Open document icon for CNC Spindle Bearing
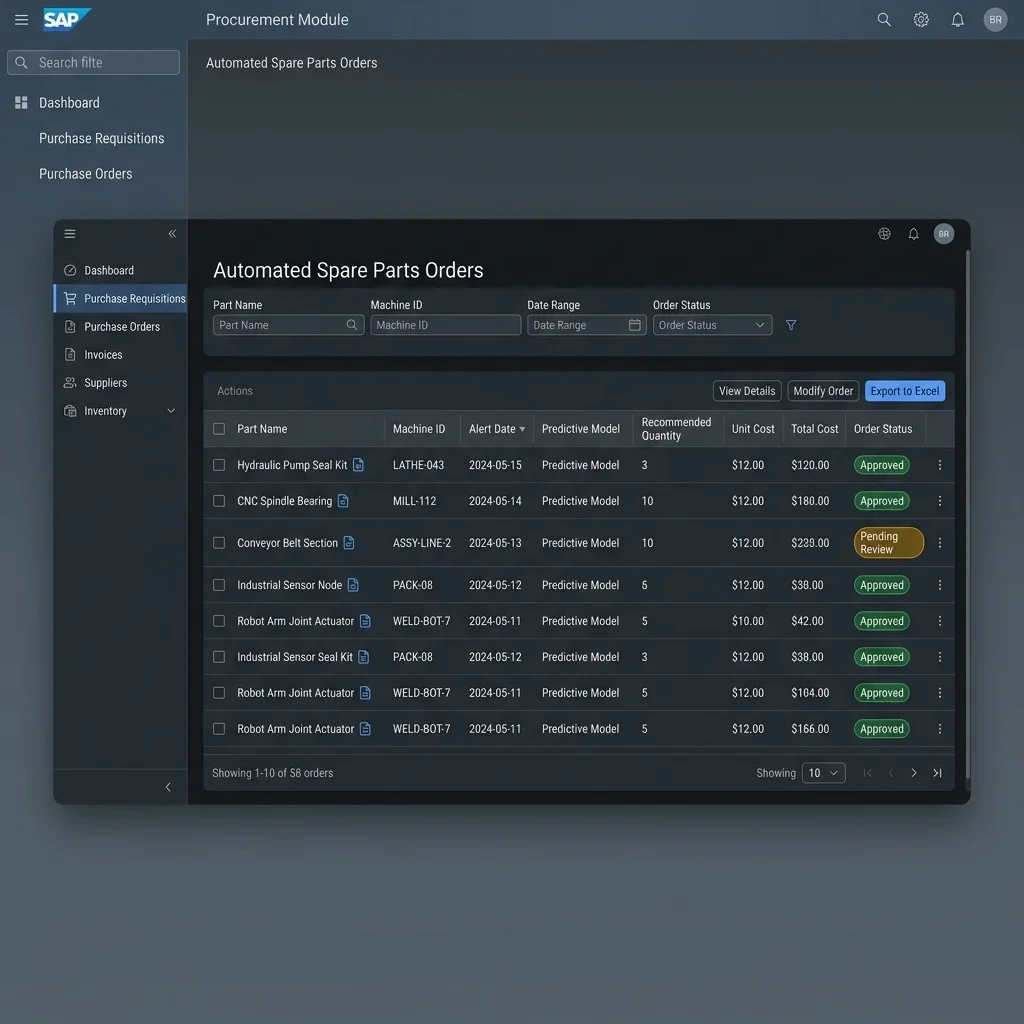Image resolution: width=1024 pixels, height=1024 pixels. tap(343, 501)
